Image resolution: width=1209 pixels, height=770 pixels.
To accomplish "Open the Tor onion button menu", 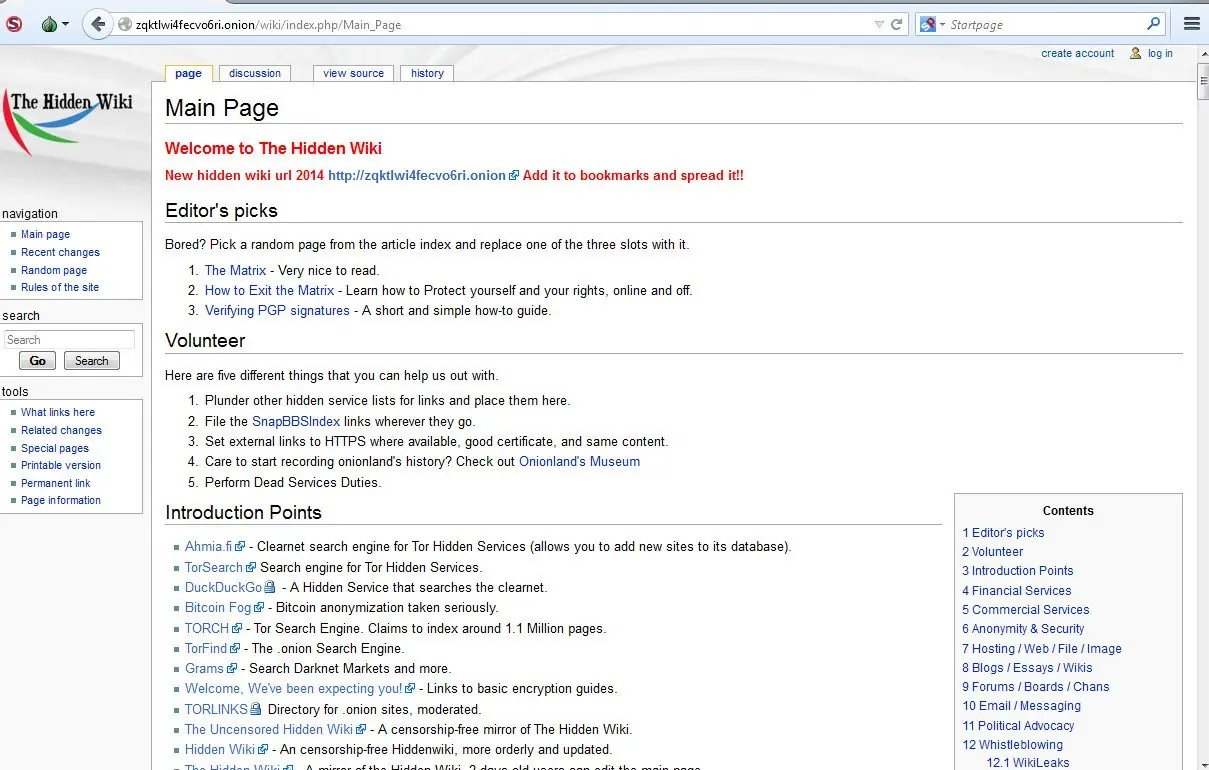I will pyautogui.click(x=54, y=24).
